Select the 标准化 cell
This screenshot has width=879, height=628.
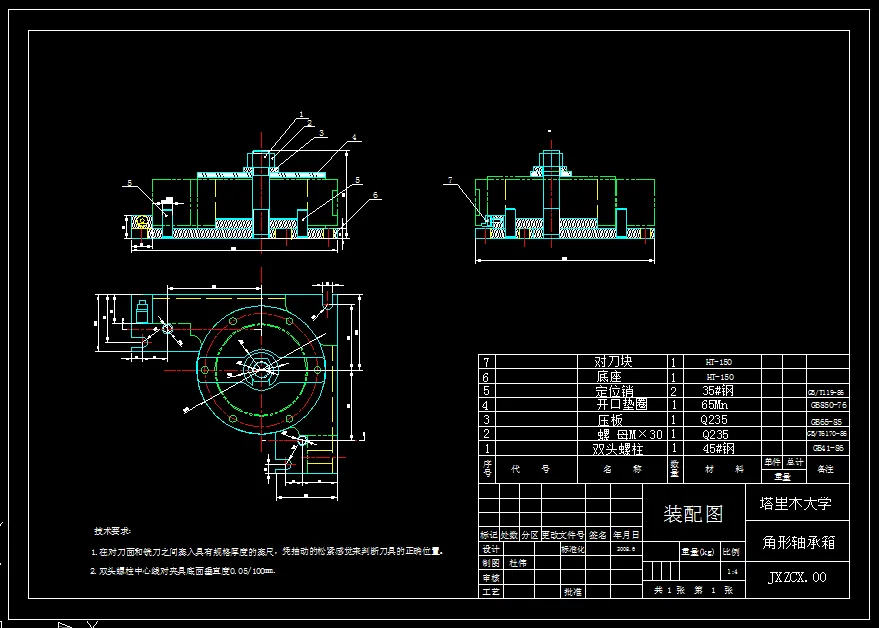(572, 550)
